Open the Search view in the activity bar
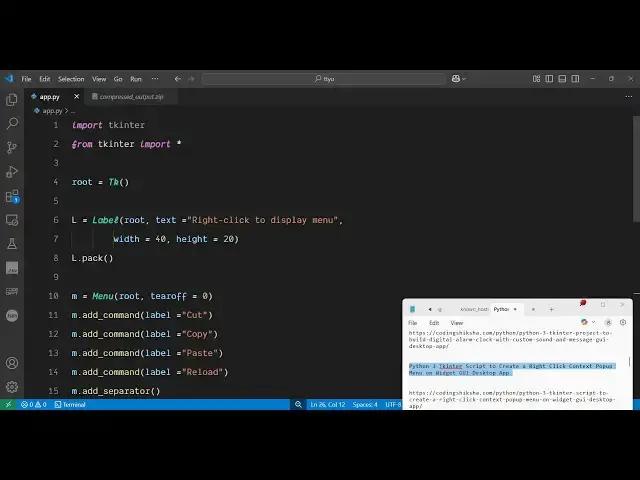Image resolution: width=640 pixels, height=480 pixels. 12,123
